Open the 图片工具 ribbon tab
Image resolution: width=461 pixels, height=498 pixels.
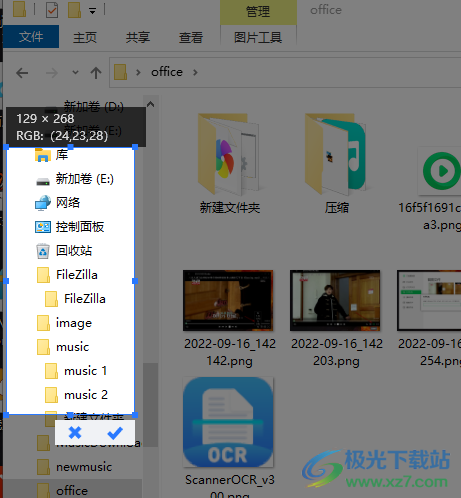tap(258, 37)
